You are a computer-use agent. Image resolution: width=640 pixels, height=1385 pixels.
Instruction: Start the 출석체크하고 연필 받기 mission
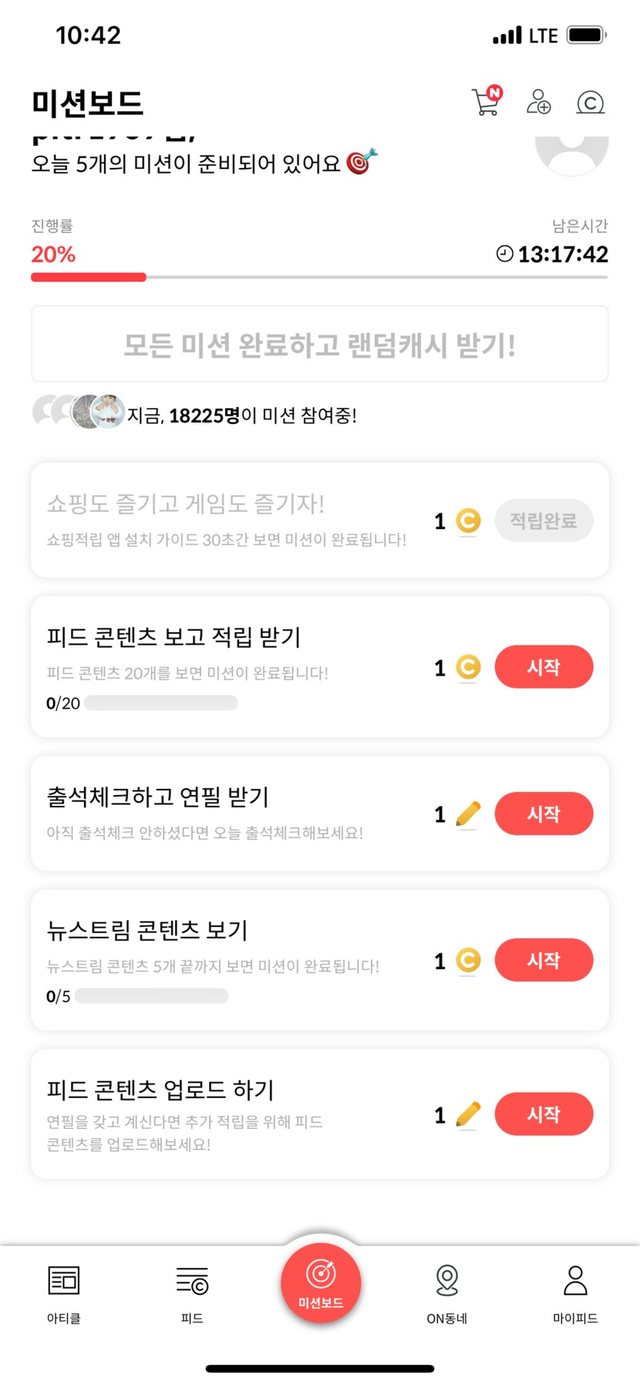543,814
